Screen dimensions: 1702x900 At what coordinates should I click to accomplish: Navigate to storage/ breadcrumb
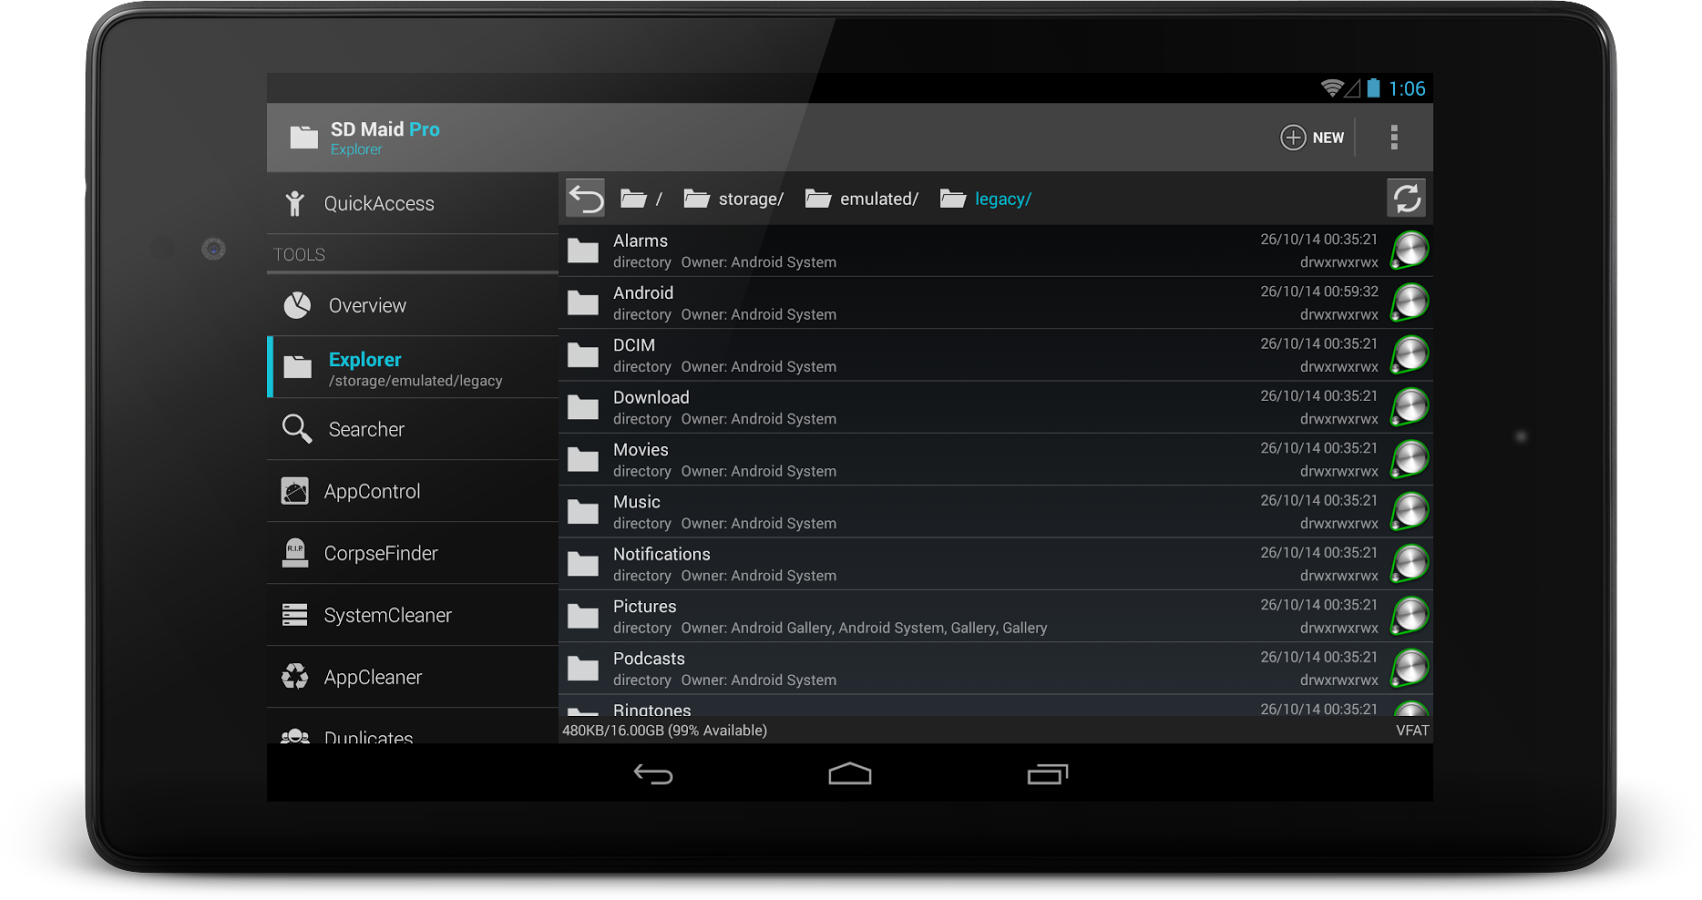point(733,198)
